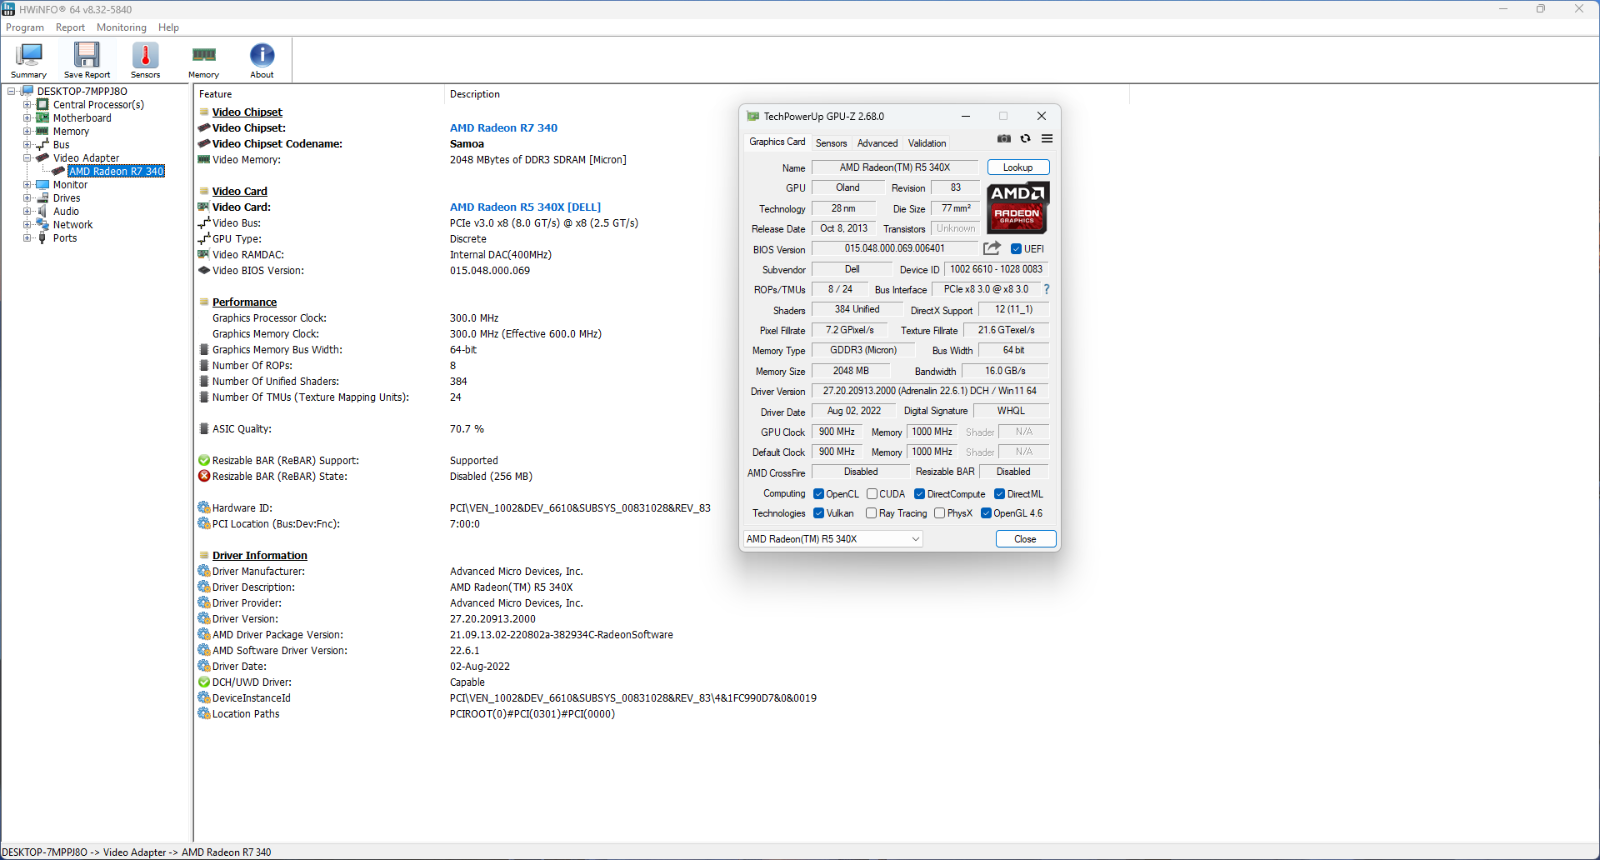Viewport: 1600px width, 860px height.
Task: Expand the Network tree node
Action: 27,225
